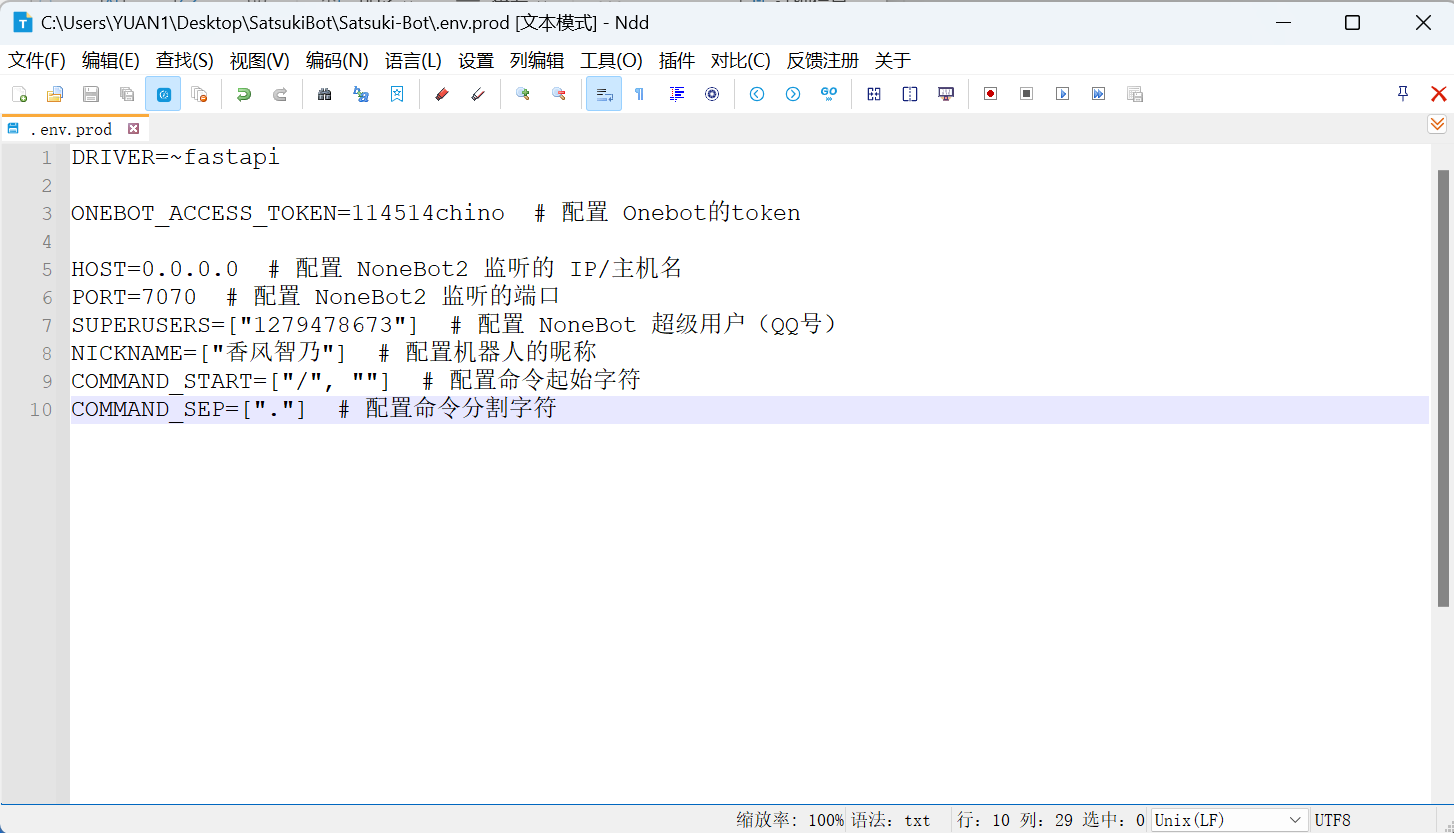
Task: Open the 关于 menu
Action: click(893, 60)
